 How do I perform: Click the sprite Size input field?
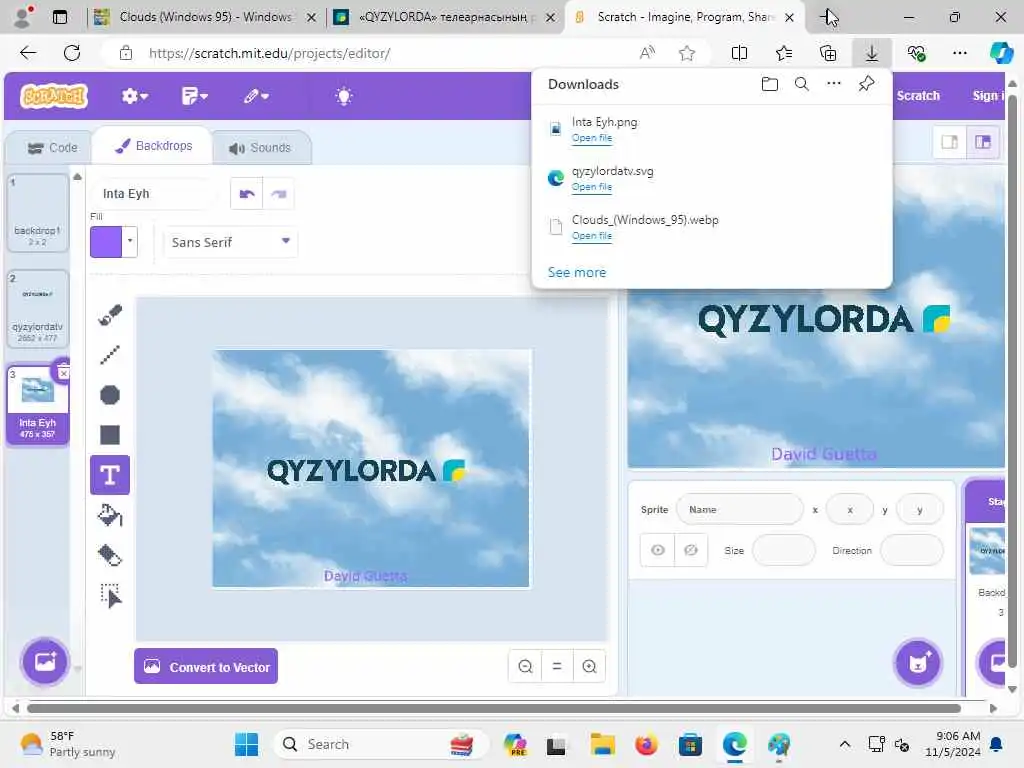coord(784,550)
